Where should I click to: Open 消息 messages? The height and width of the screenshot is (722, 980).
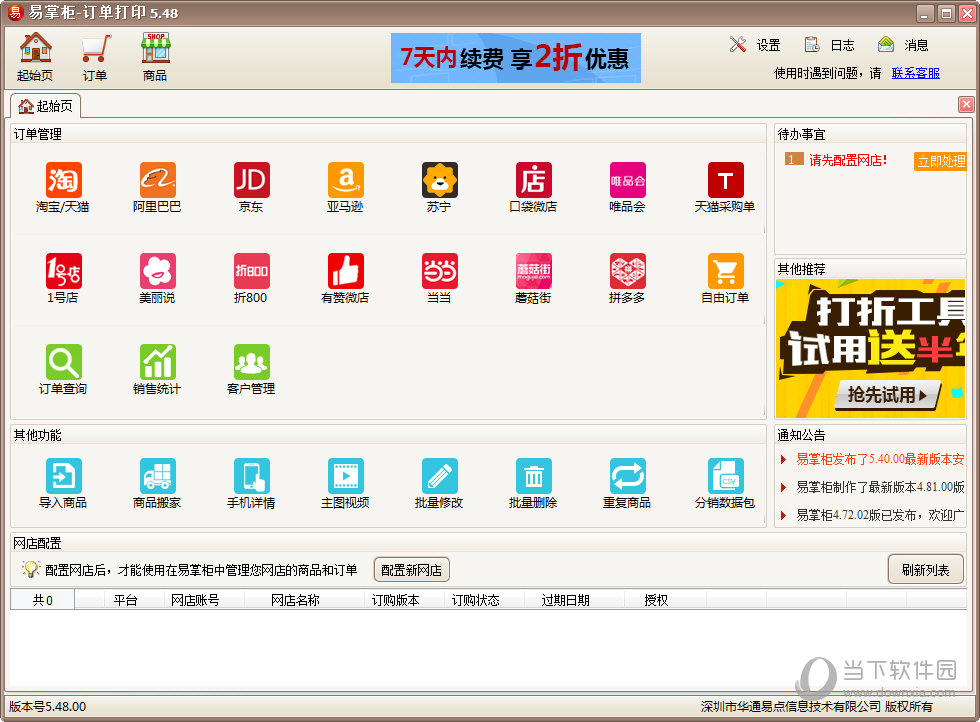[x=902, y=45]
